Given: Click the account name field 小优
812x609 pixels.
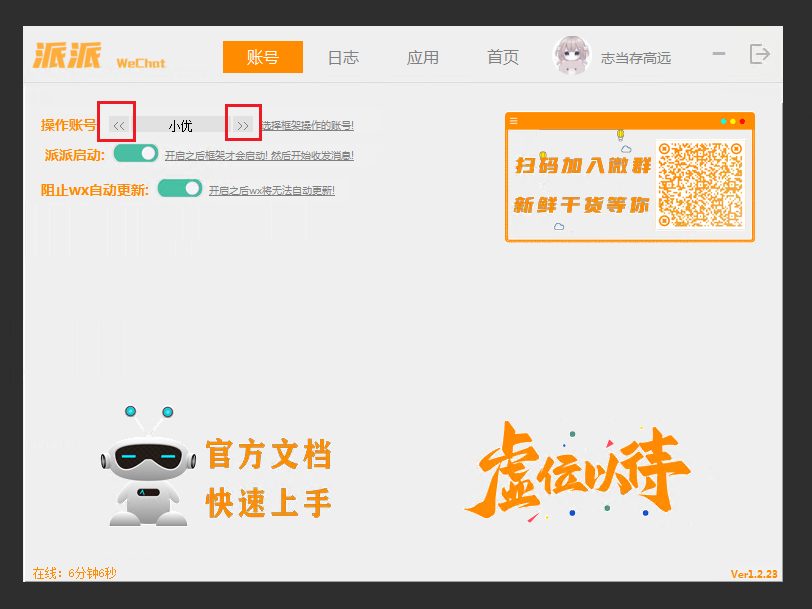Looking at the screenshot, I should click(180, 125).
